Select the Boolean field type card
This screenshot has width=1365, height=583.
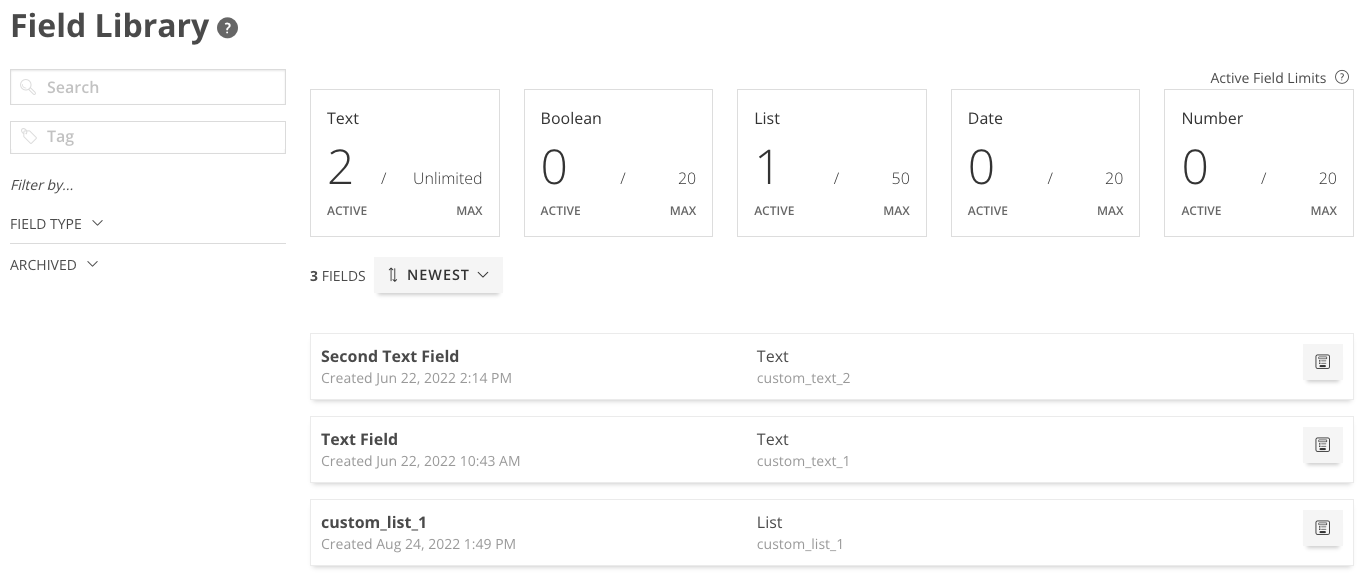pos(618,161)
